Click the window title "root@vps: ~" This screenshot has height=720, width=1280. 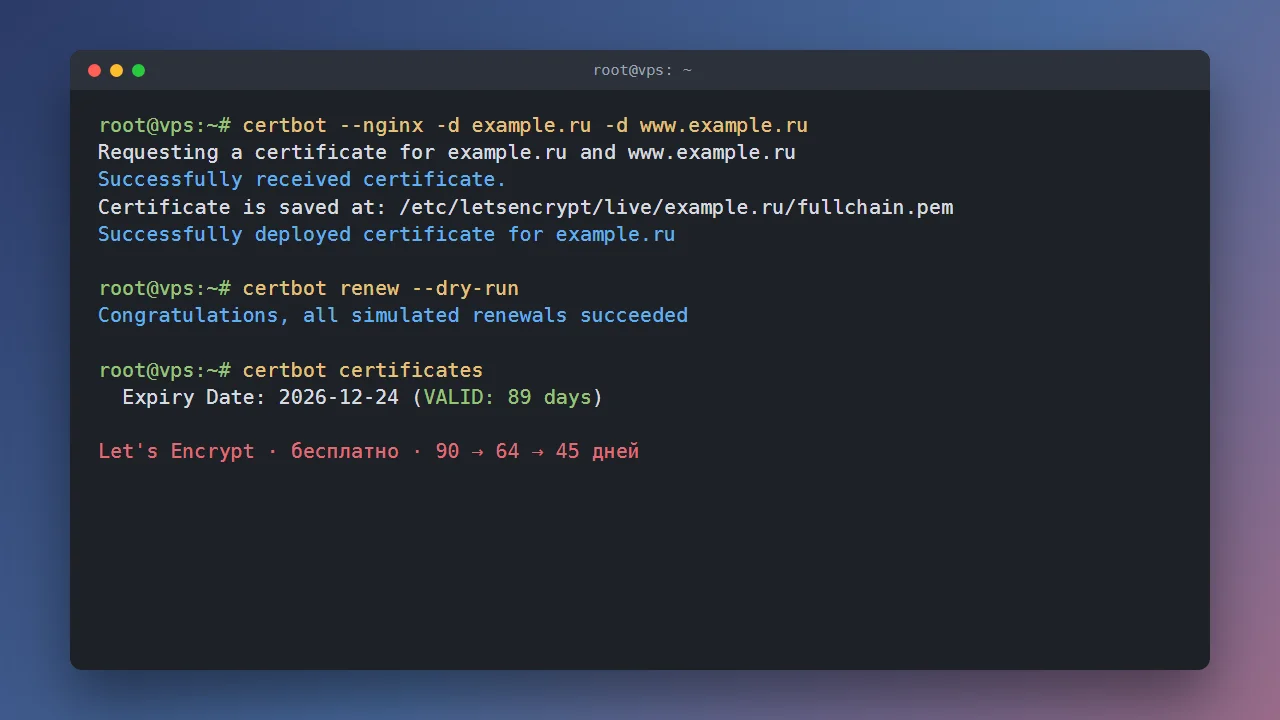click(x=642, y=70)
